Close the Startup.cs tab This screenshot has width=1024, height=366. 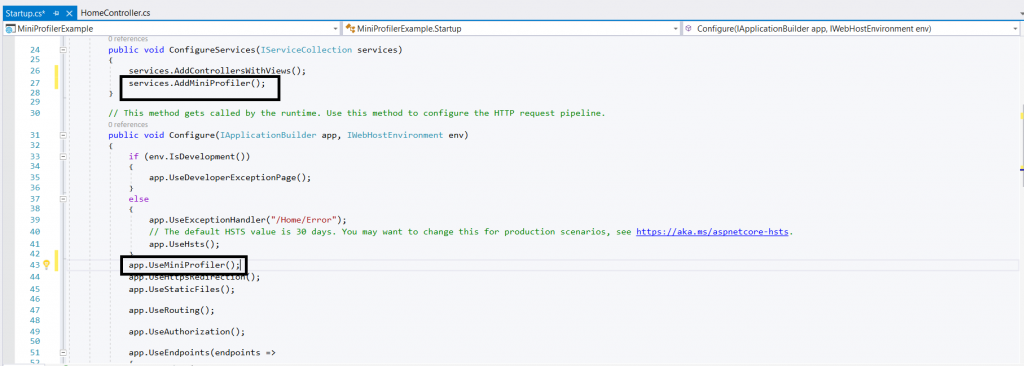pos(69,13)
